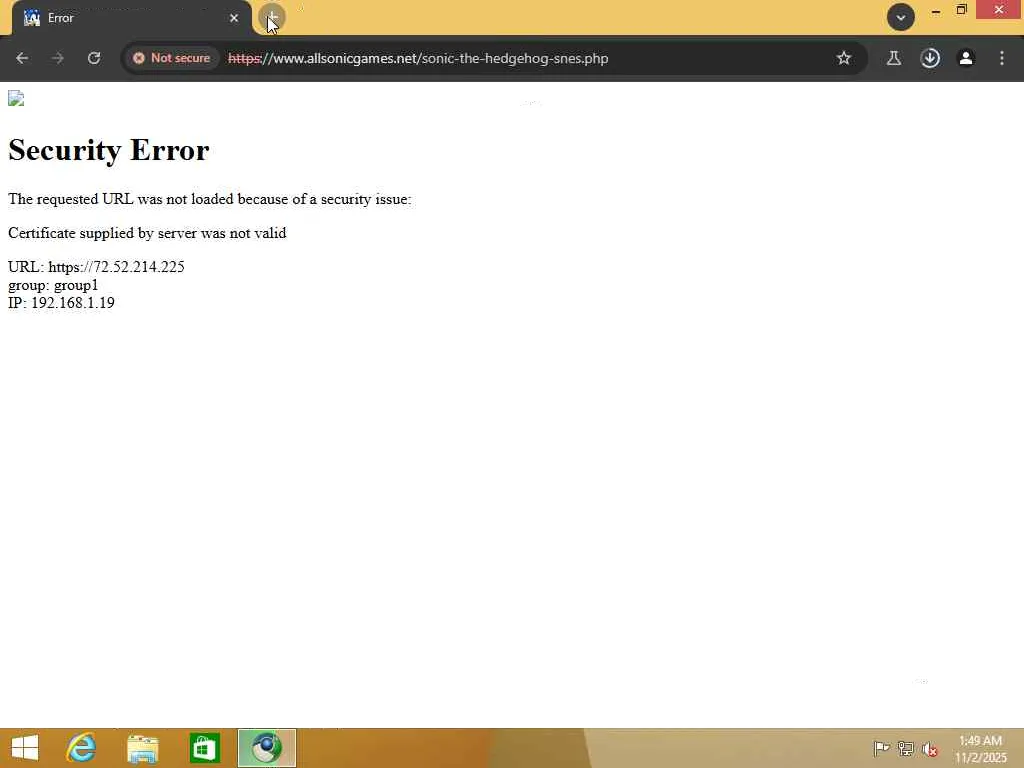Click the 'IP: 192.168.1.19' line
This screenshot has width=1024, height=768.
(x=61, y=303)
